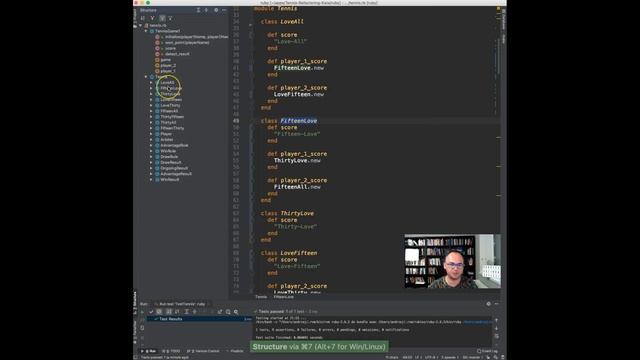Expand all nodes in Structure panel
This screenshot has height=360, width=640.
(198, 10)
